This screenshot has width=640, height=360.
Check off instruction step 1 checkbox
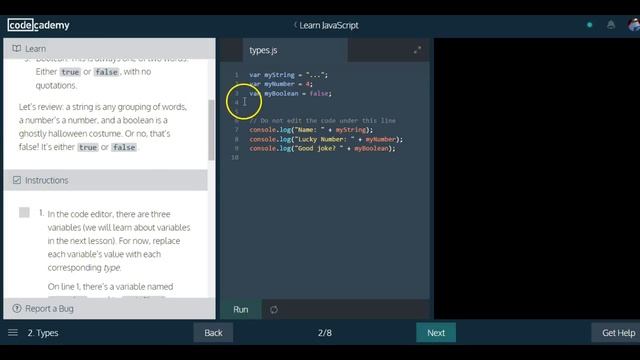pyautogui.click(x=24, y=213)
